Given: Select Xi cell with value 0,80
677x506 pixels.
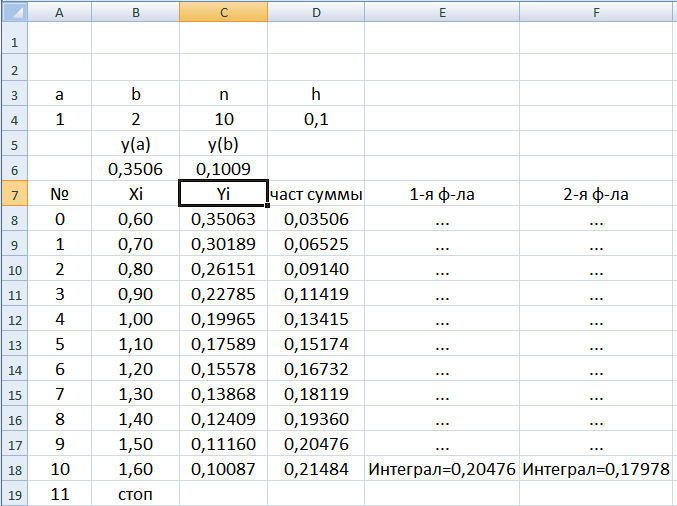Looking at the screenshot, I should 136,269.
